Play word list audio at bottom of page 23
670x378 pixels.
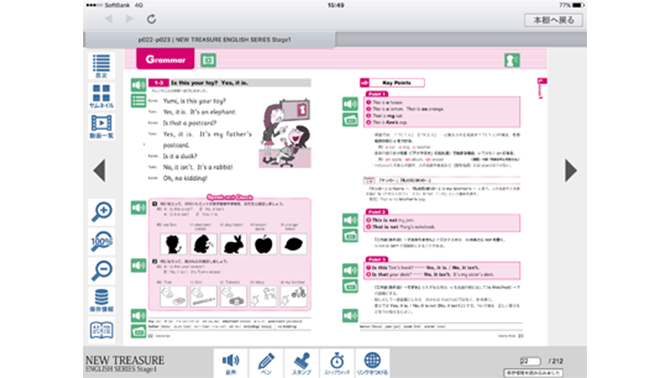(x=350, y=316)
